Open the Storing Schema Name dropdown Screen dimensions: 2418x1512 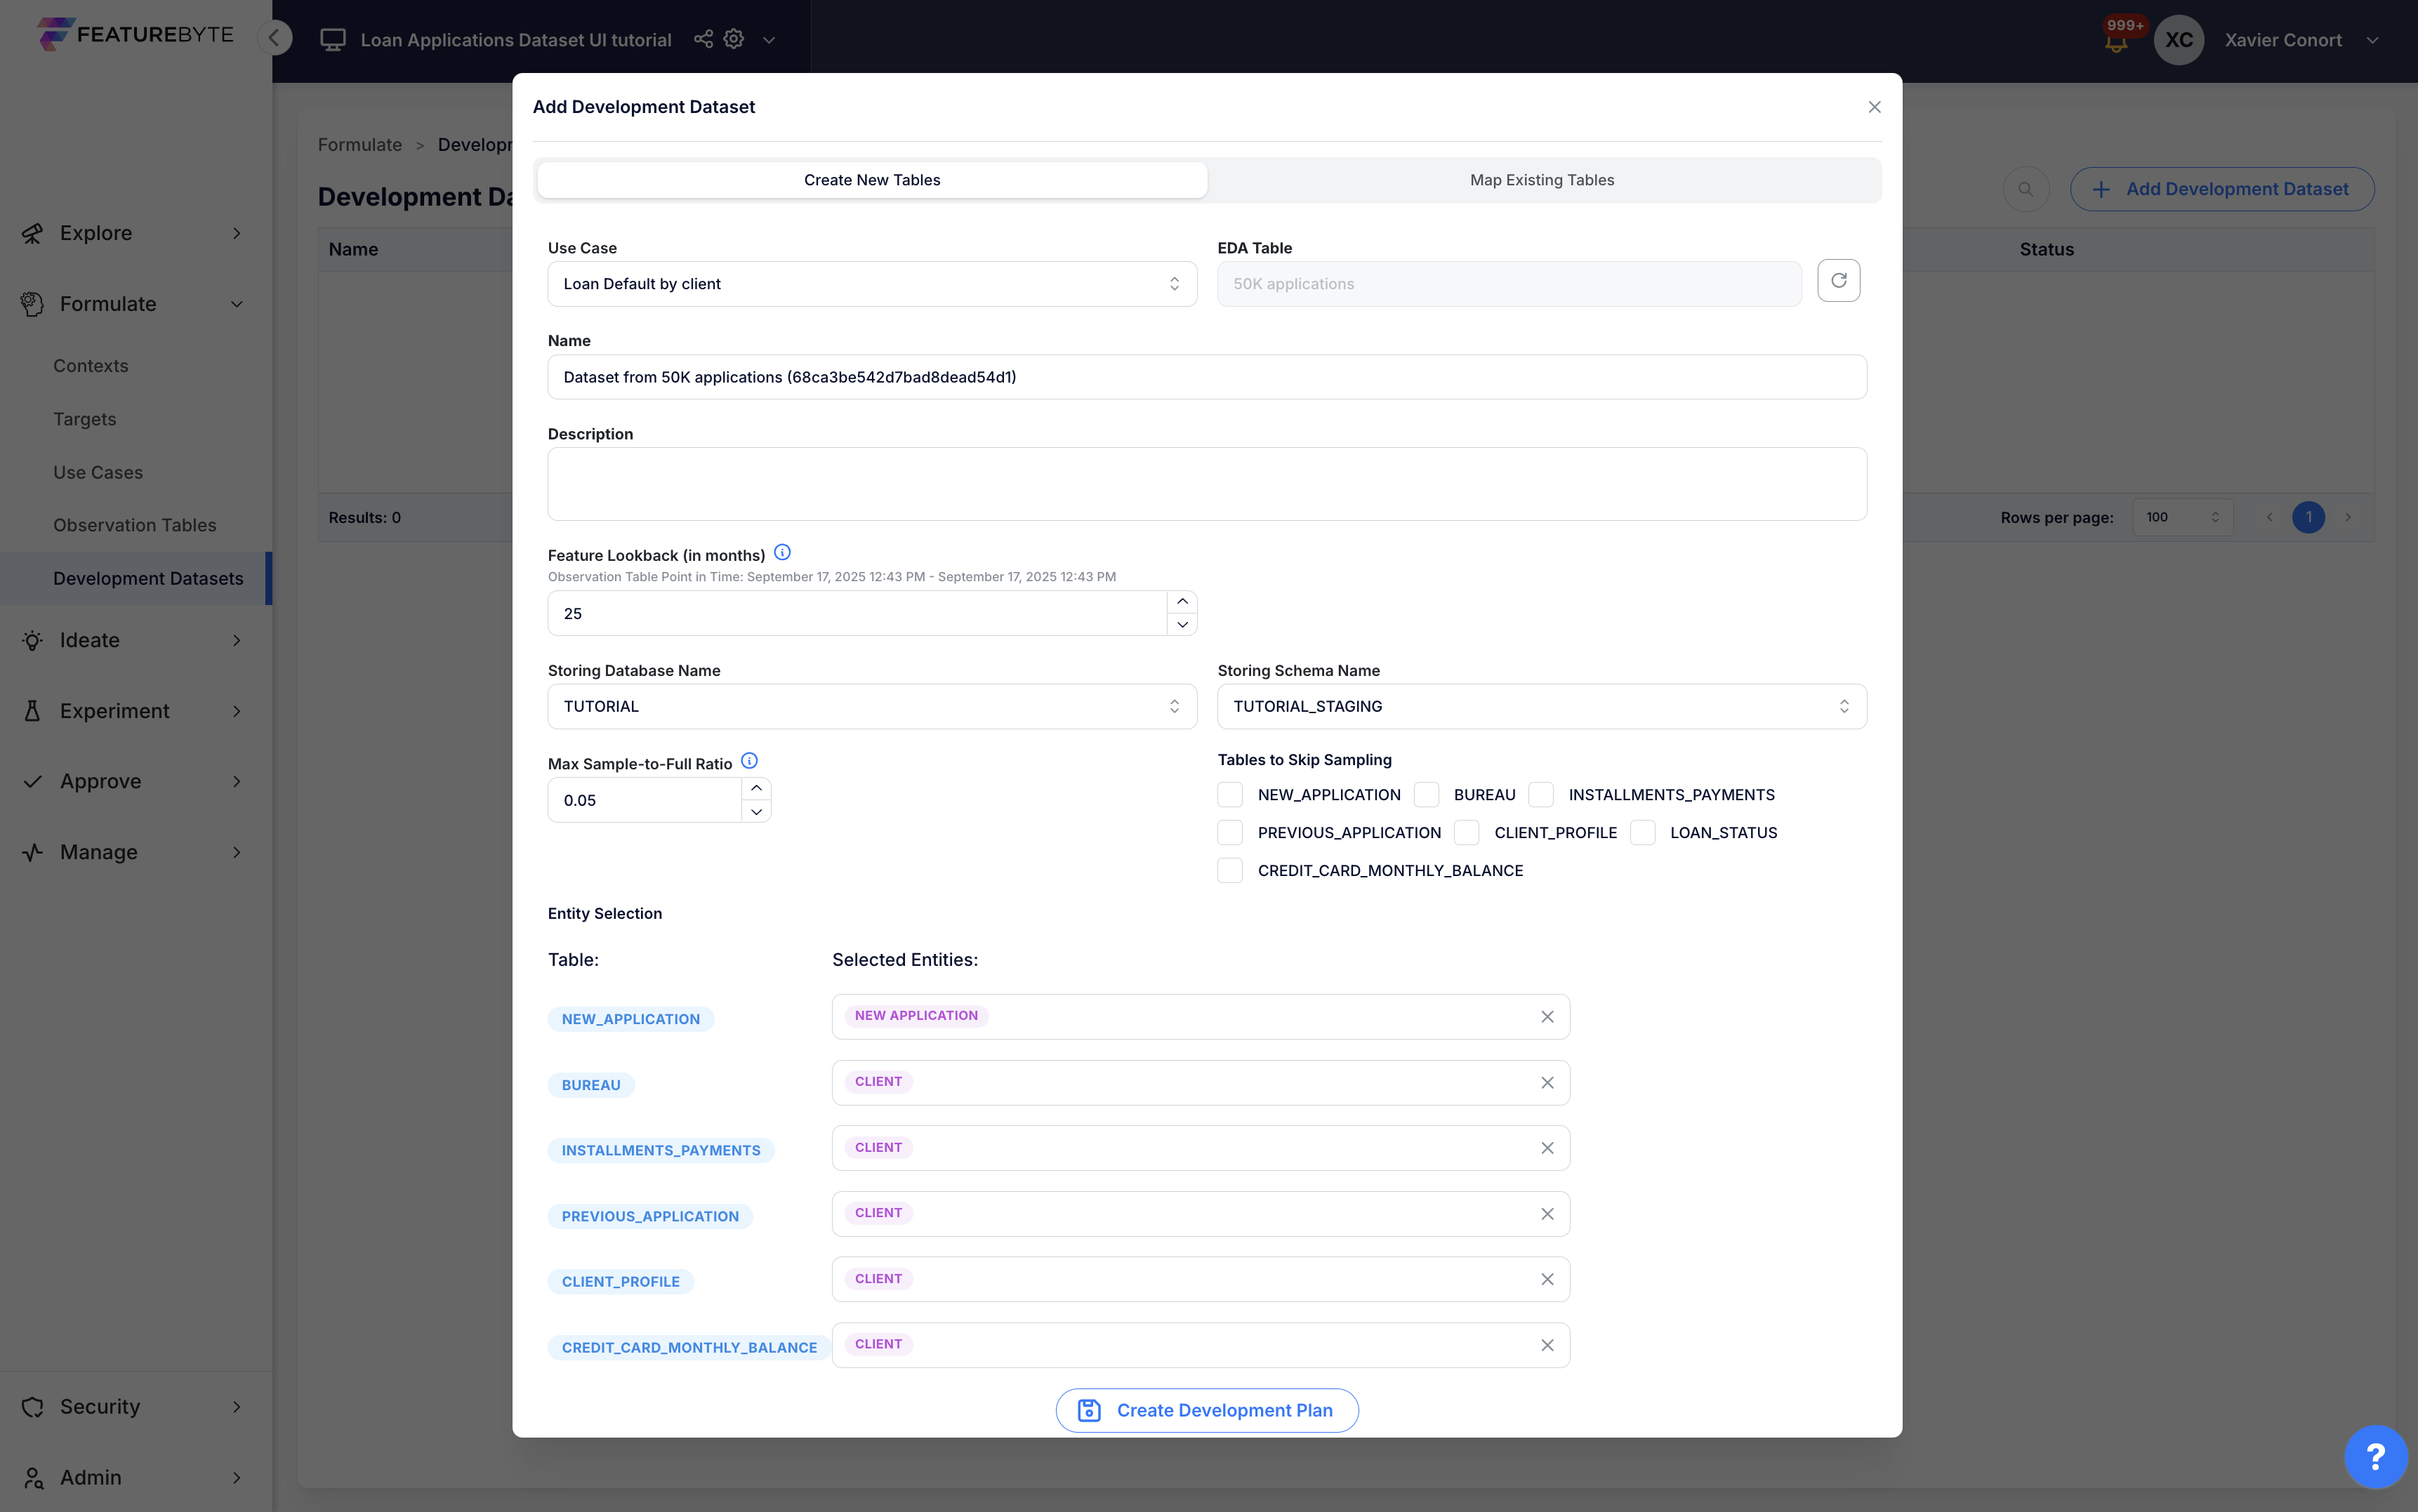pyautogui.click(x=1541, y=707)
